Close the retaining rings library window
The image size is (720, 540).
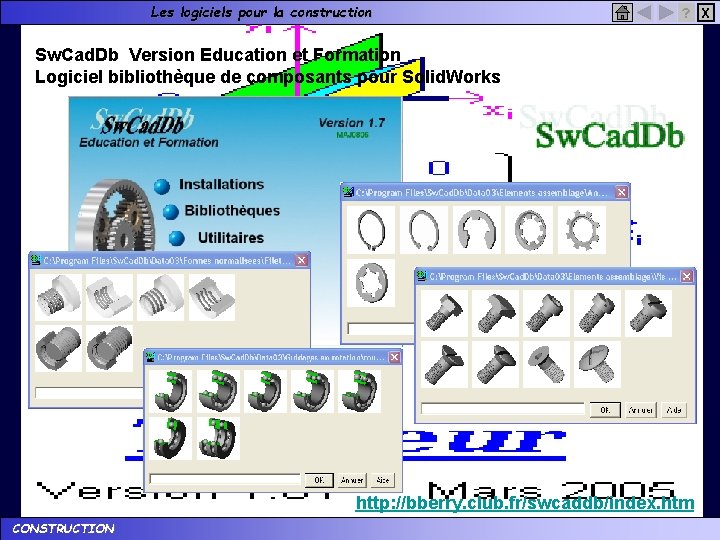pos(621,192)
